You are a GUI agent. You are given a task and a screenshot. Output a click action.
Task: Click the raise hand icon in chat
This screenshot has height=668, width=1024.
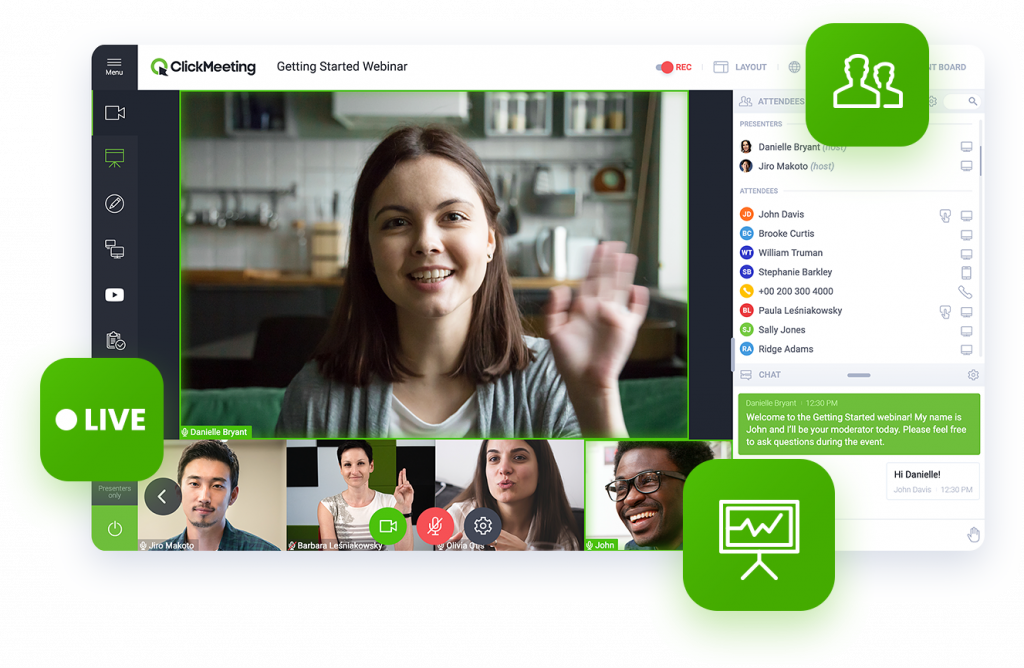pos(972,535)
